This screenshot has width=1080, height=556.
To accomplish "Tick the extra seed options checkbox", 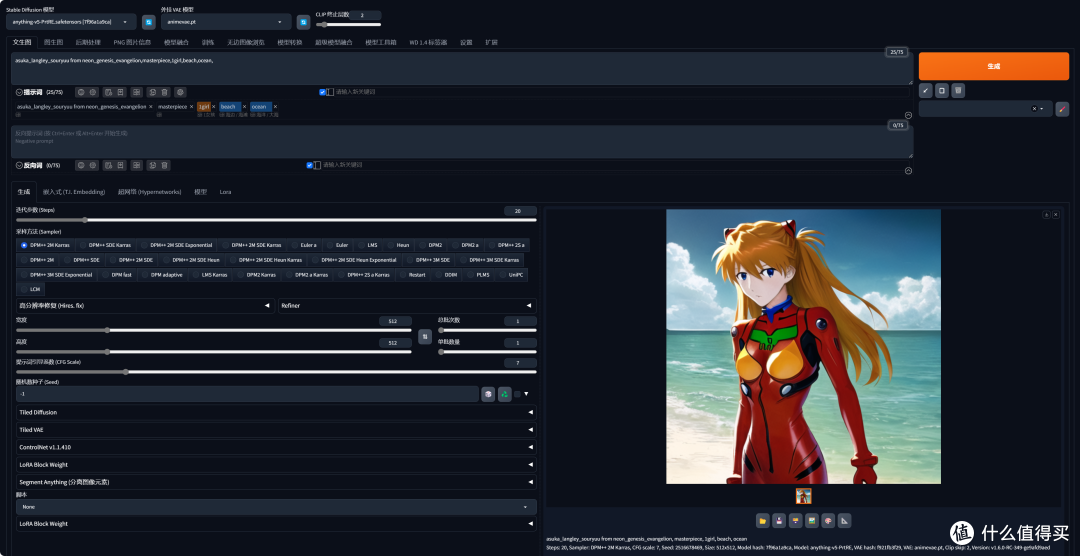I will pos(517,394).
